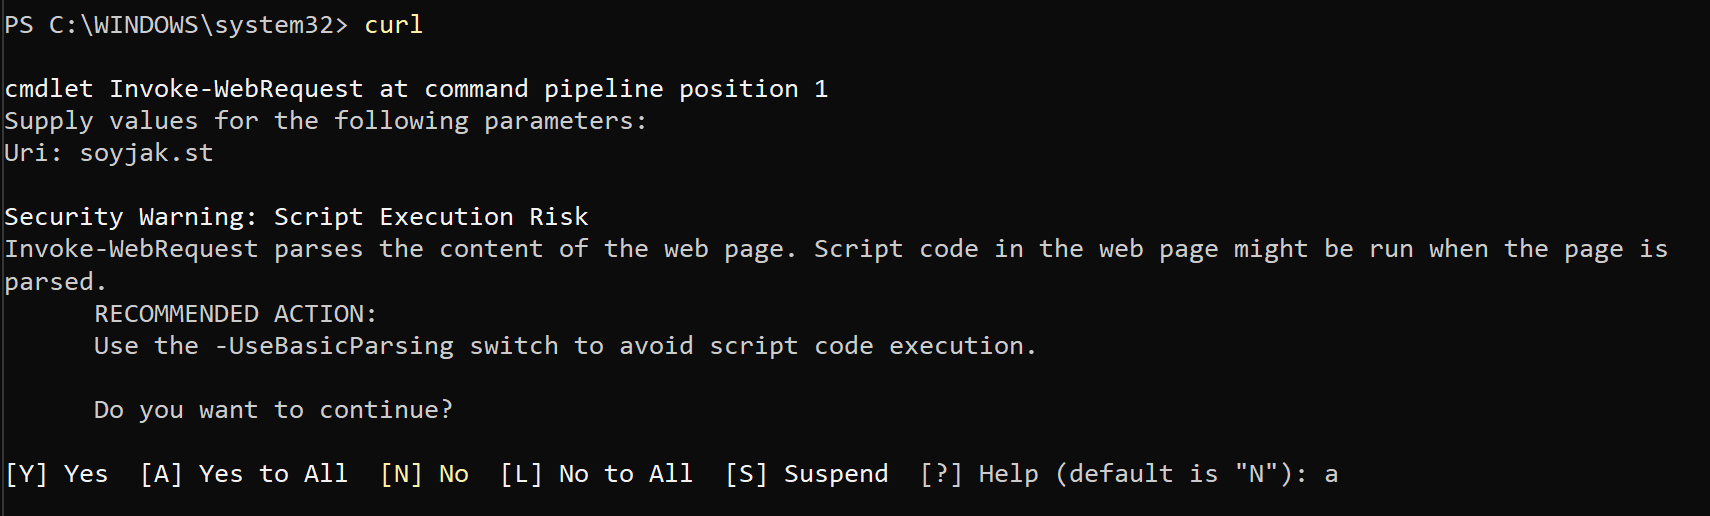This screenshot has height=516, width=1710.
Task: Click the entered soyjak.st URI value
Action: click(x=146, y=153)
